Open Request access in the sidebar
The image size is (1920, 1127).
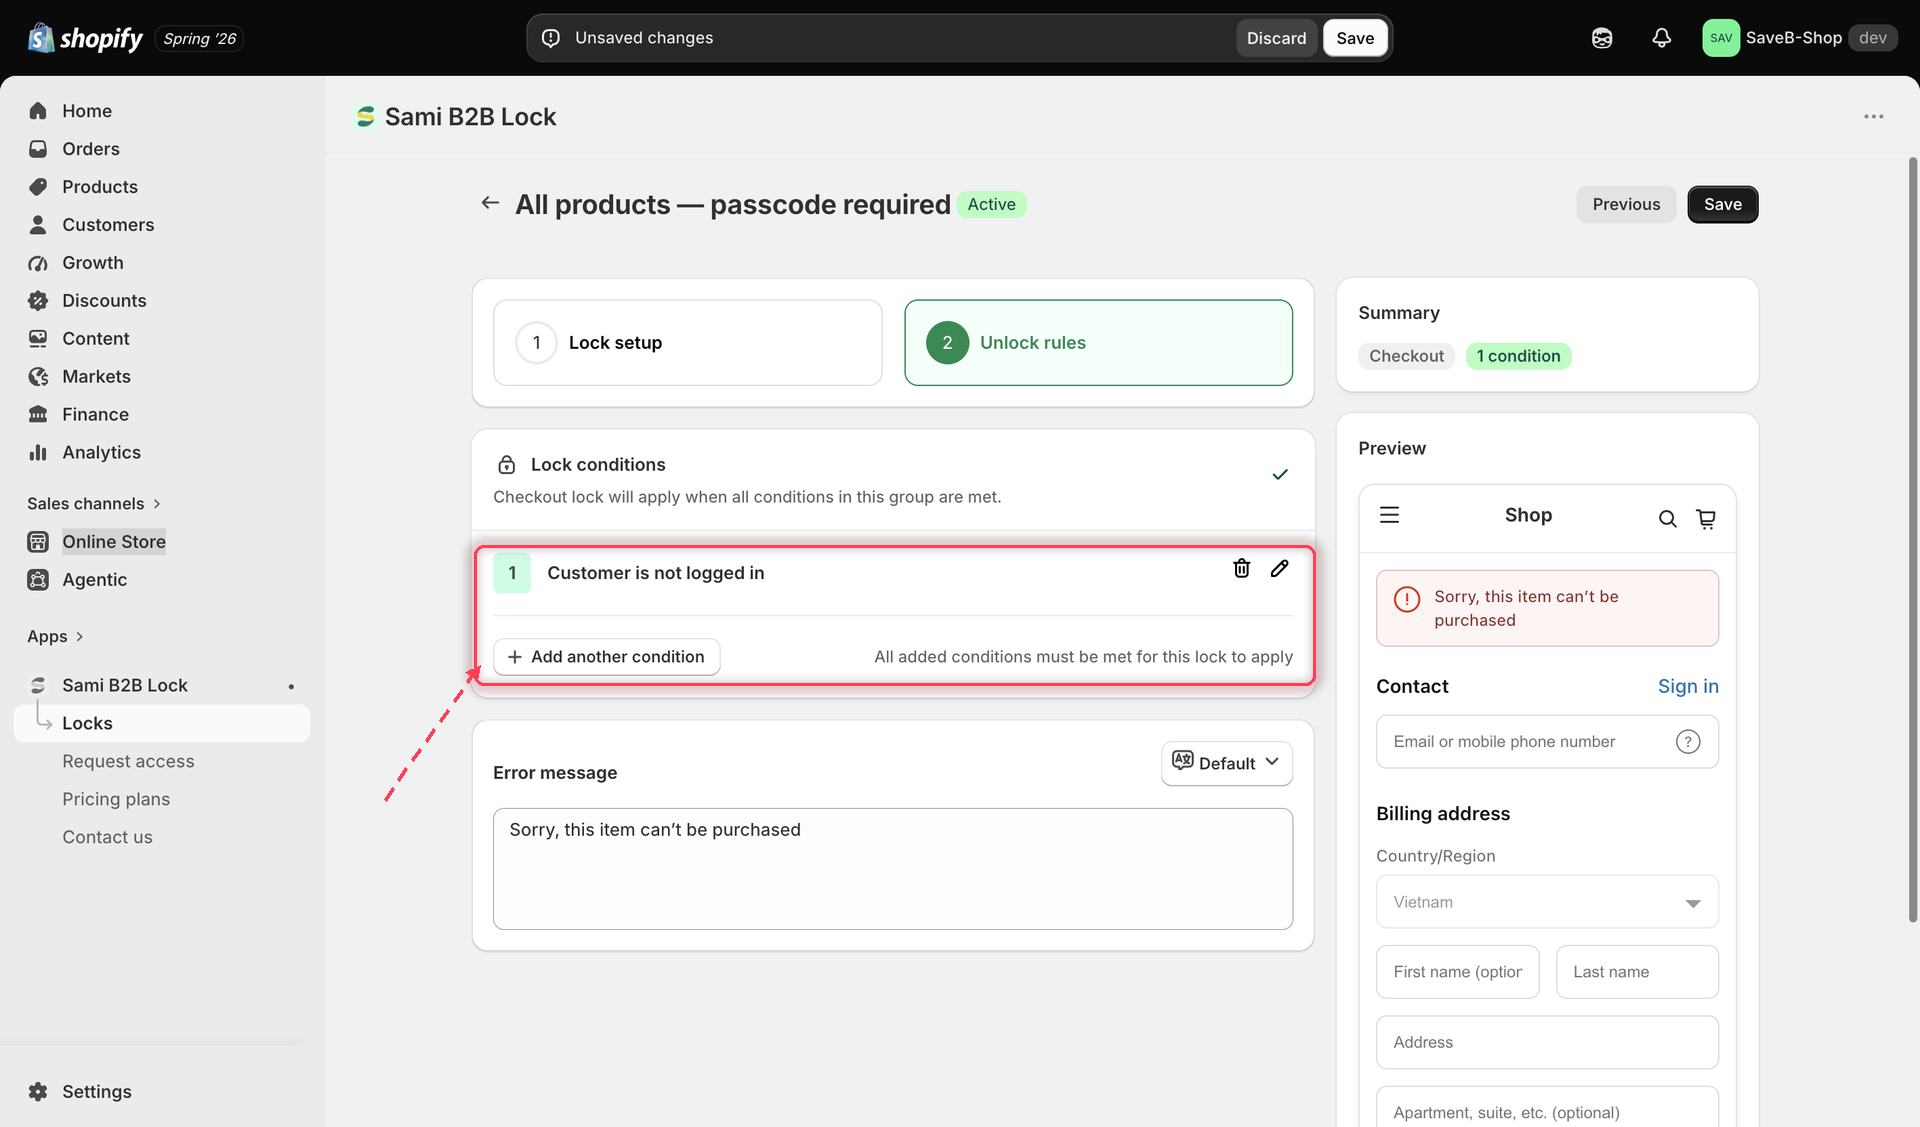[x=128, y=762]
